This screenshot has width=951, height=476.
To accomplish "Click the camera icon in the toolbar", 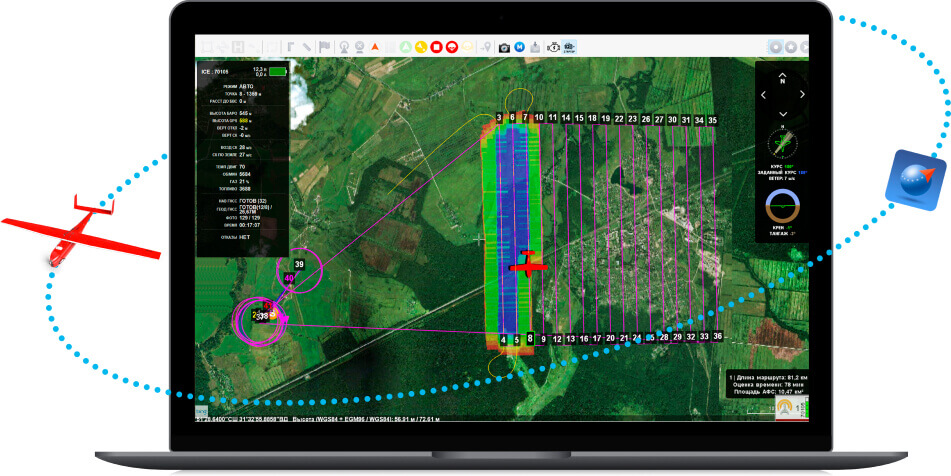I will 504,47.
